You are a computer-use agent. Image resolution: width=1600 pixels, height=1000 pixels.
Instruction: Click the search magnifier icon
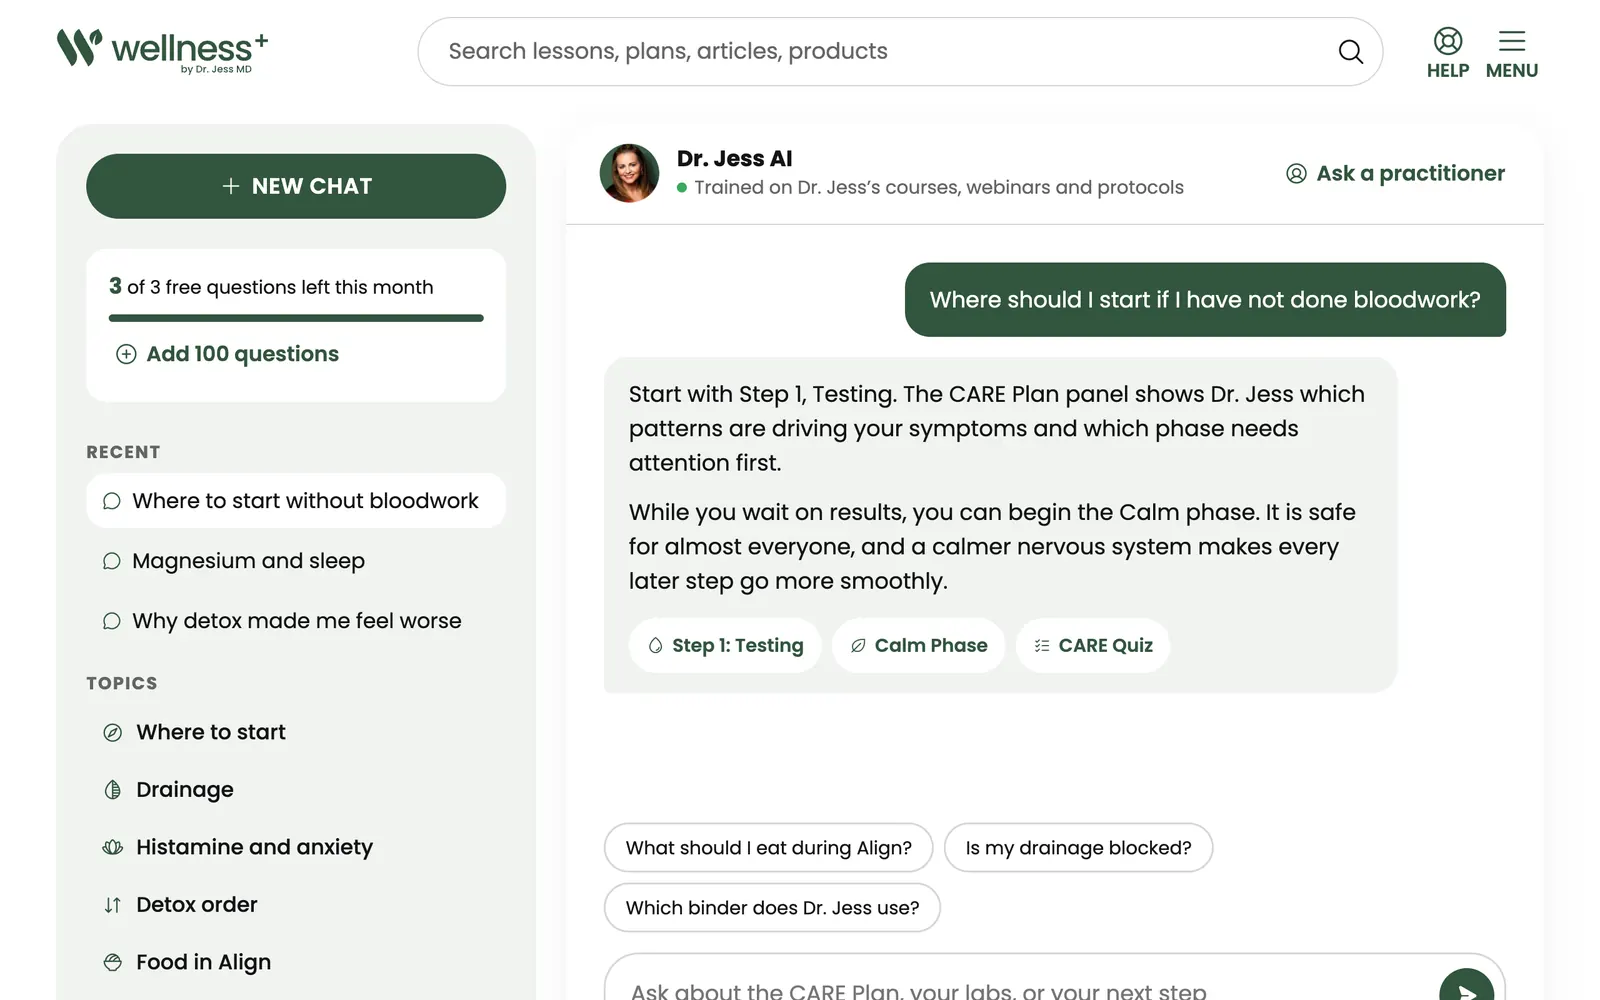(x=1350, y=51)
